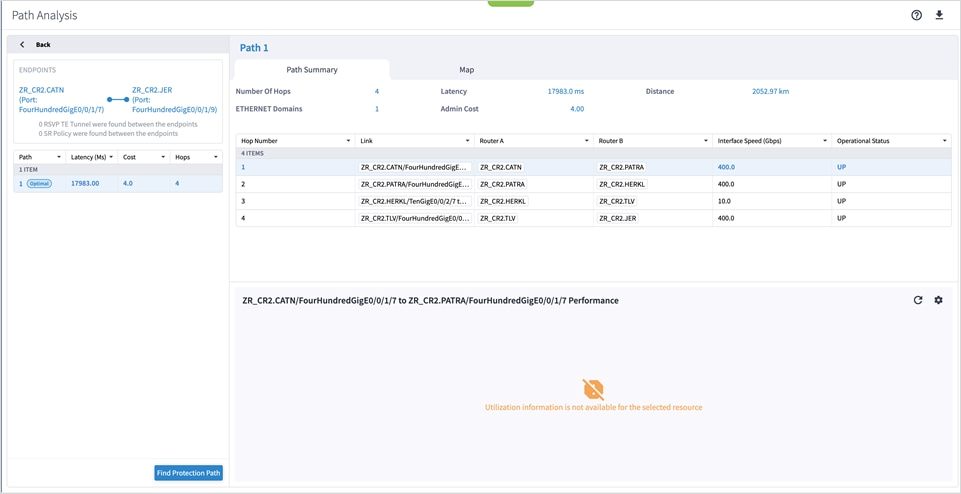Click Number Of Hops value 4

click(377, 91)
